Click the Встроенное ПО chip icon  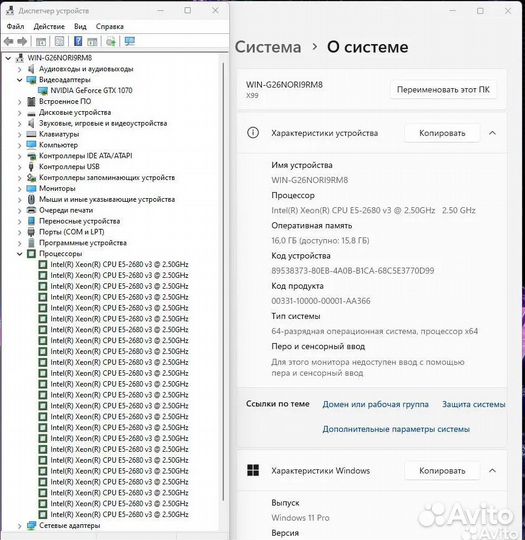click(31, 102)
